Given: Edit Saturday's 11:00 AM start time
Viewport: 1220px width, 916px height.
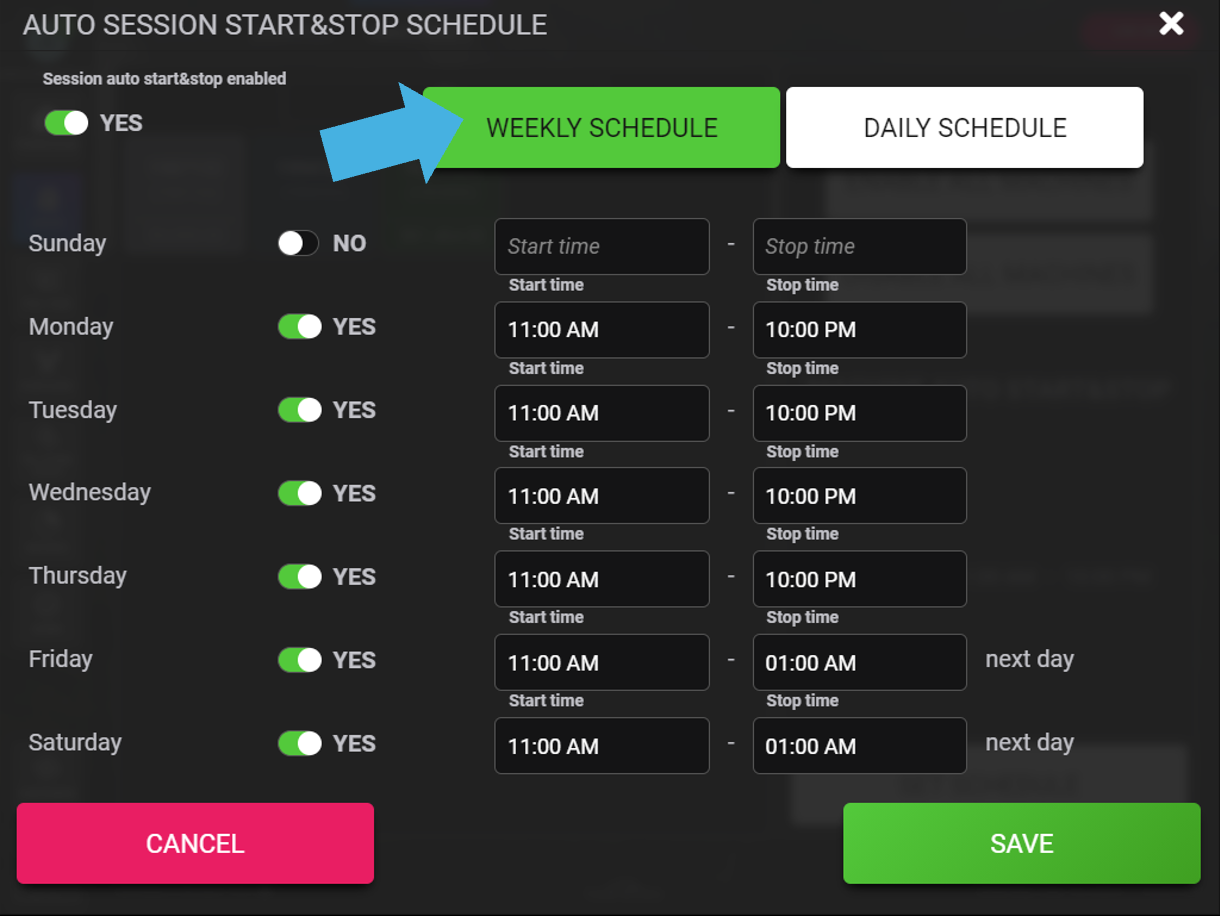Looking at the screenshot, I should tap(602, 746).
